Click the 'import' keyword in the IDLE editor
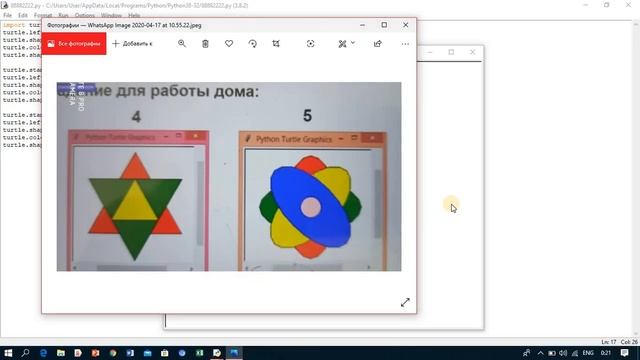 click(x=14, y=25)
